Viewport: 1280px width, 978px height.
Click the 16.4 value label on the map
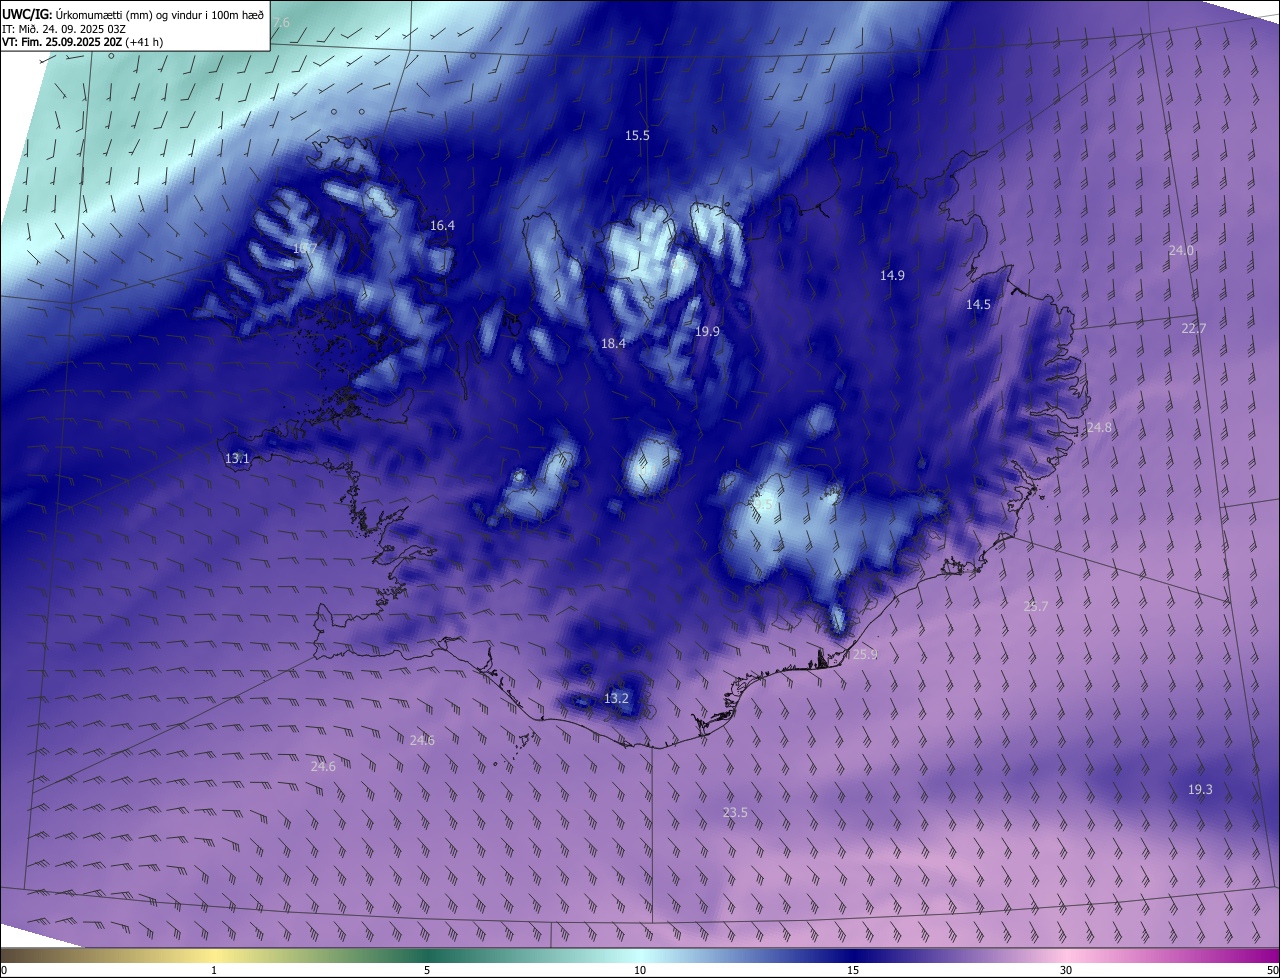[x=442, y=226]
